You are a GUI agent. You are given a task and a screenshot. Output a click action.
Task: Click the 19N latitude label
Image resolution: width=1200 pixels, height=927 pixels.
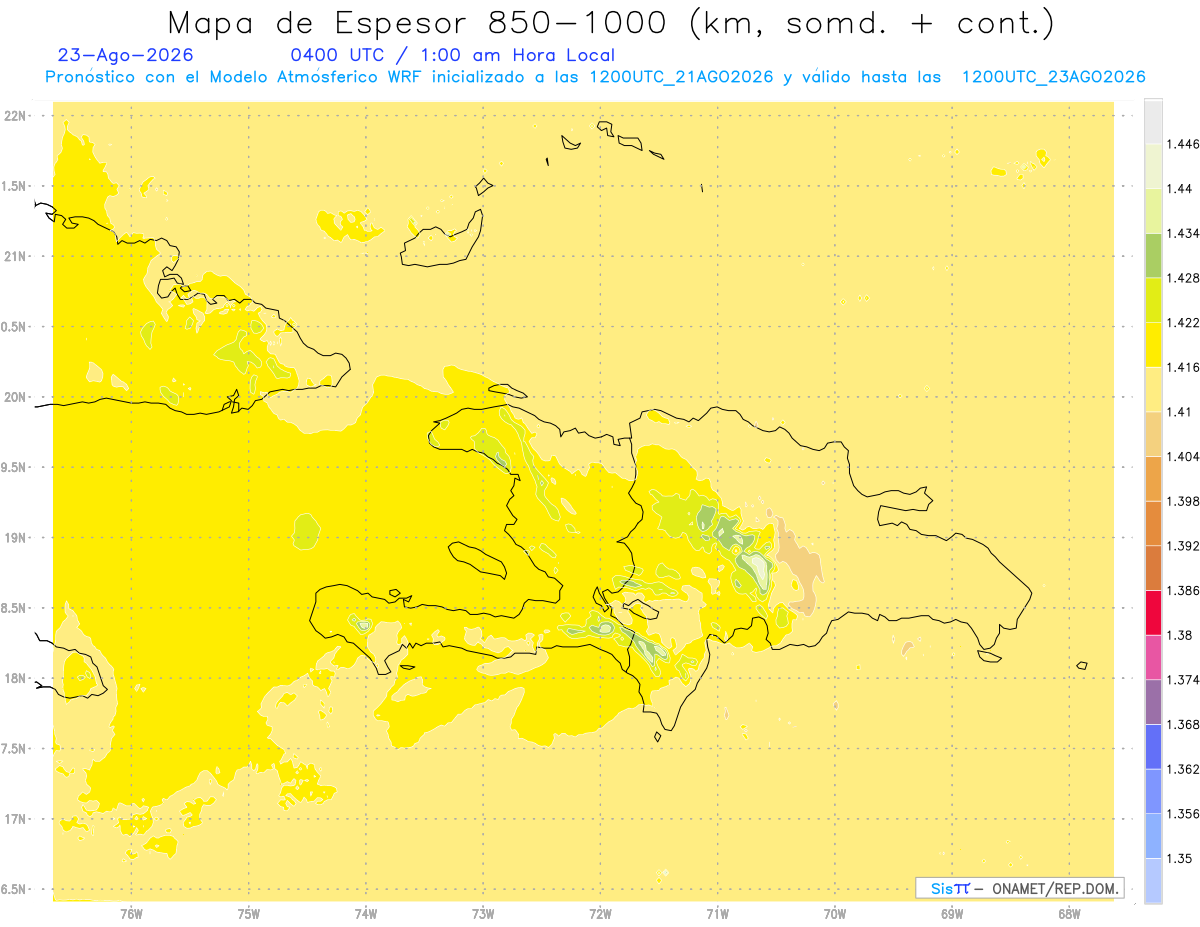coord(16,537)
